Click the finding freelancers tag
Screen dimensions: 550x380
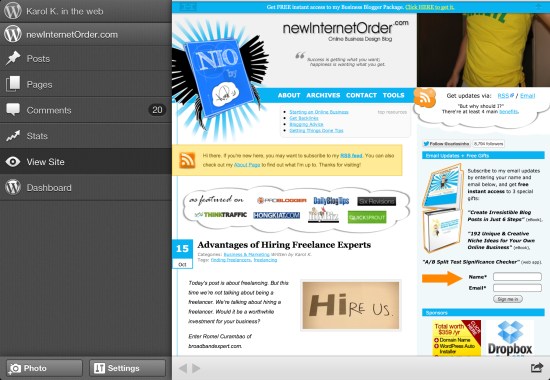coord(231,260)
